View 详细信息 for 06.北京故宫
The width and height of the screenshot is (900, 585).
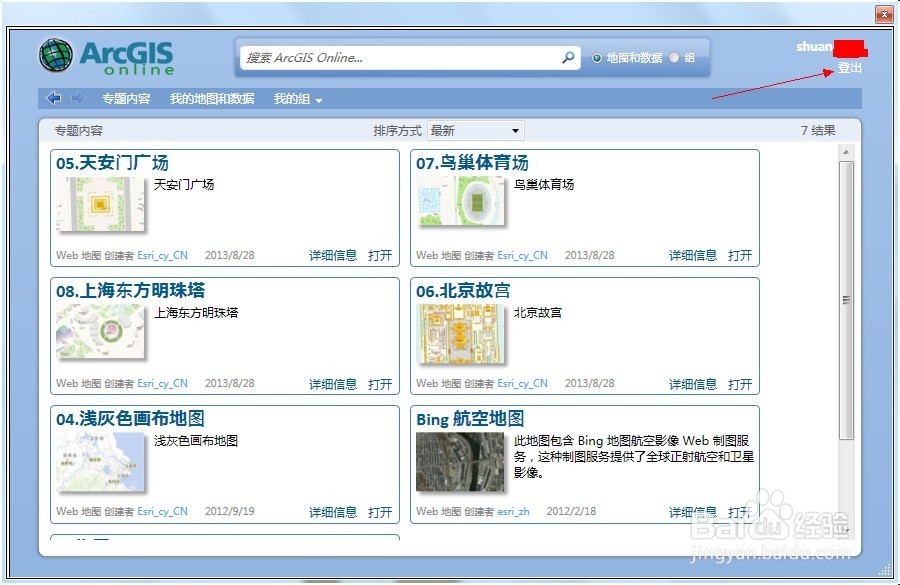693,384
